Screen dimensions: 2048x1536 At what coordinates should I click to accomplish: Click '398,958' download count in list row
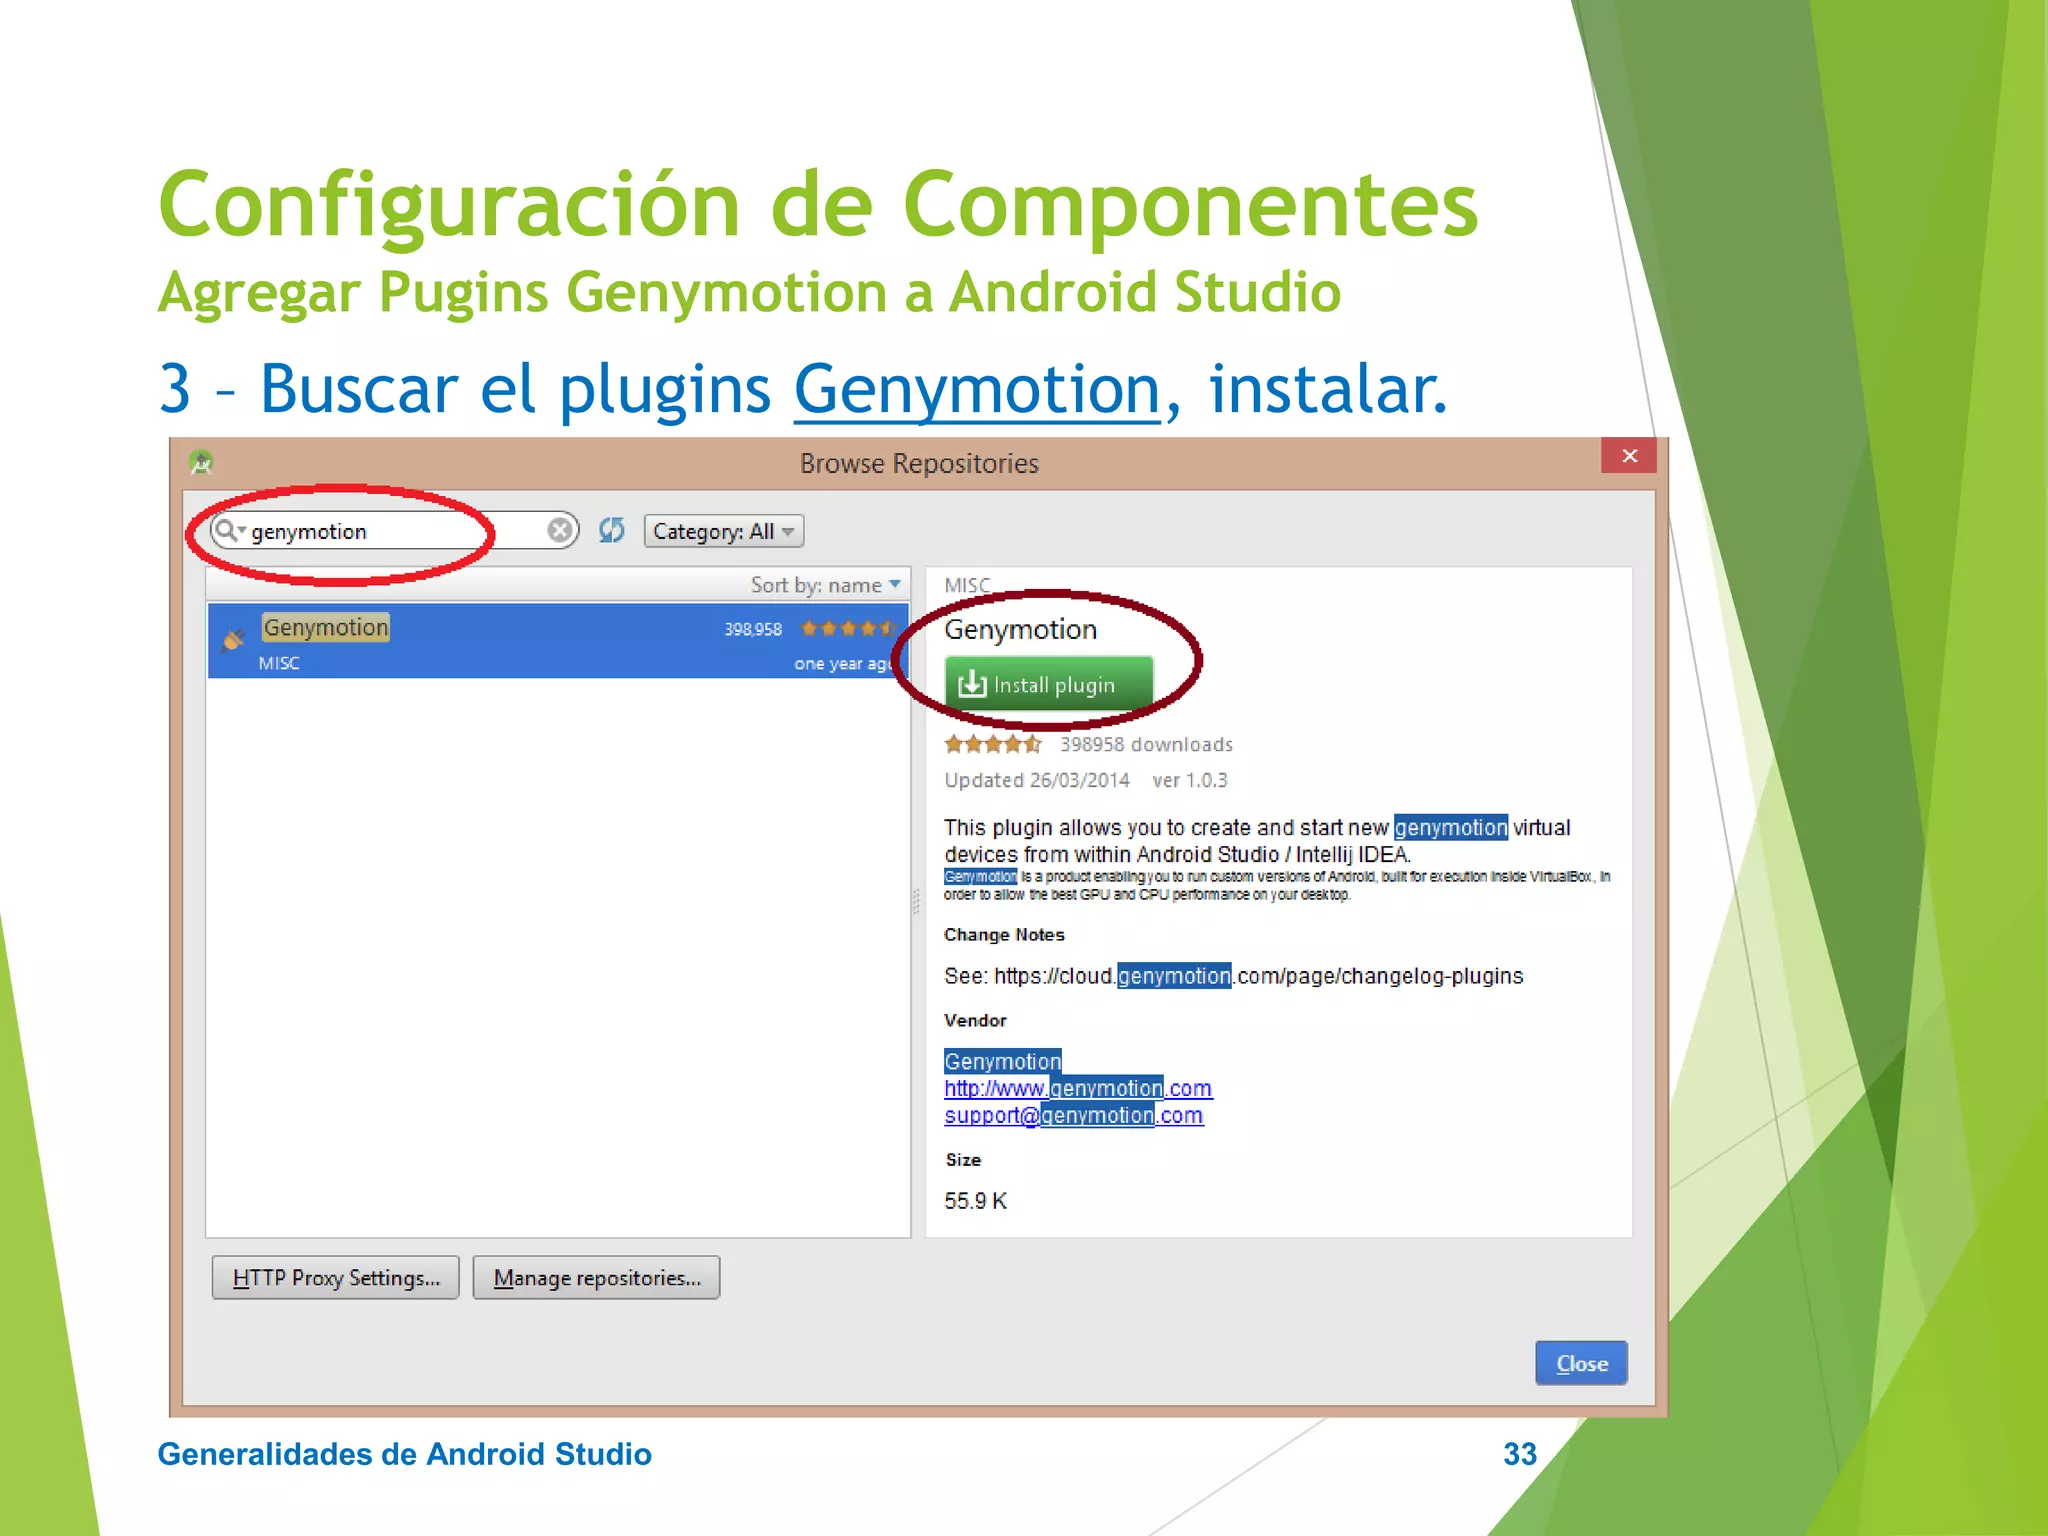[753, 629]
